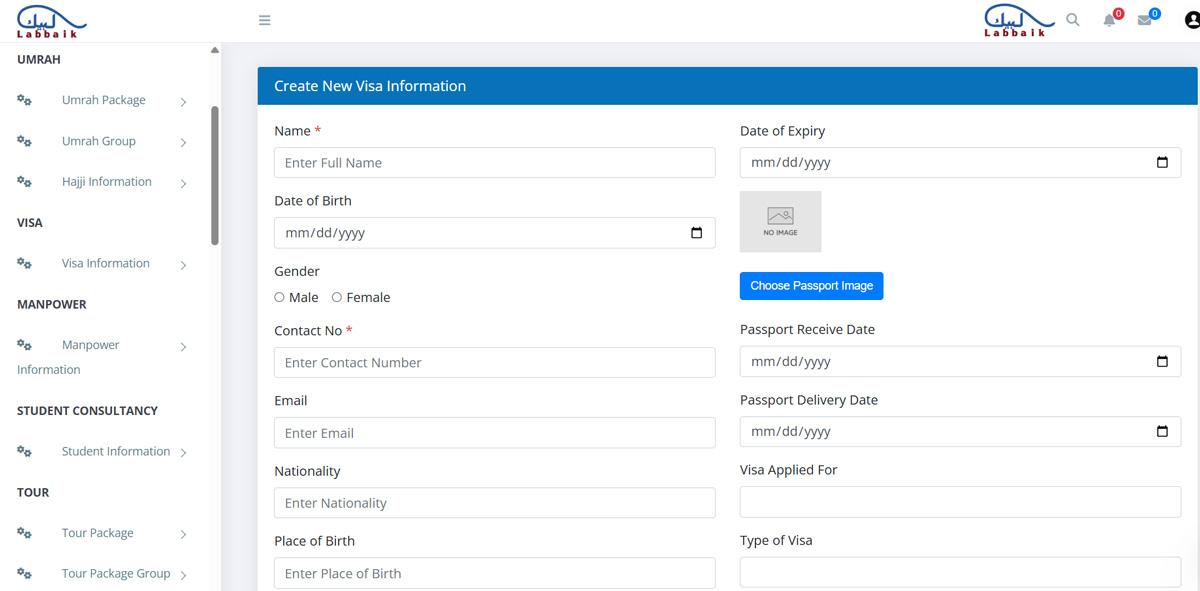This screenshot has width=1200, height=591.
Task: Click the Labbaik logo in sidebar header
Action: [52, 20]
